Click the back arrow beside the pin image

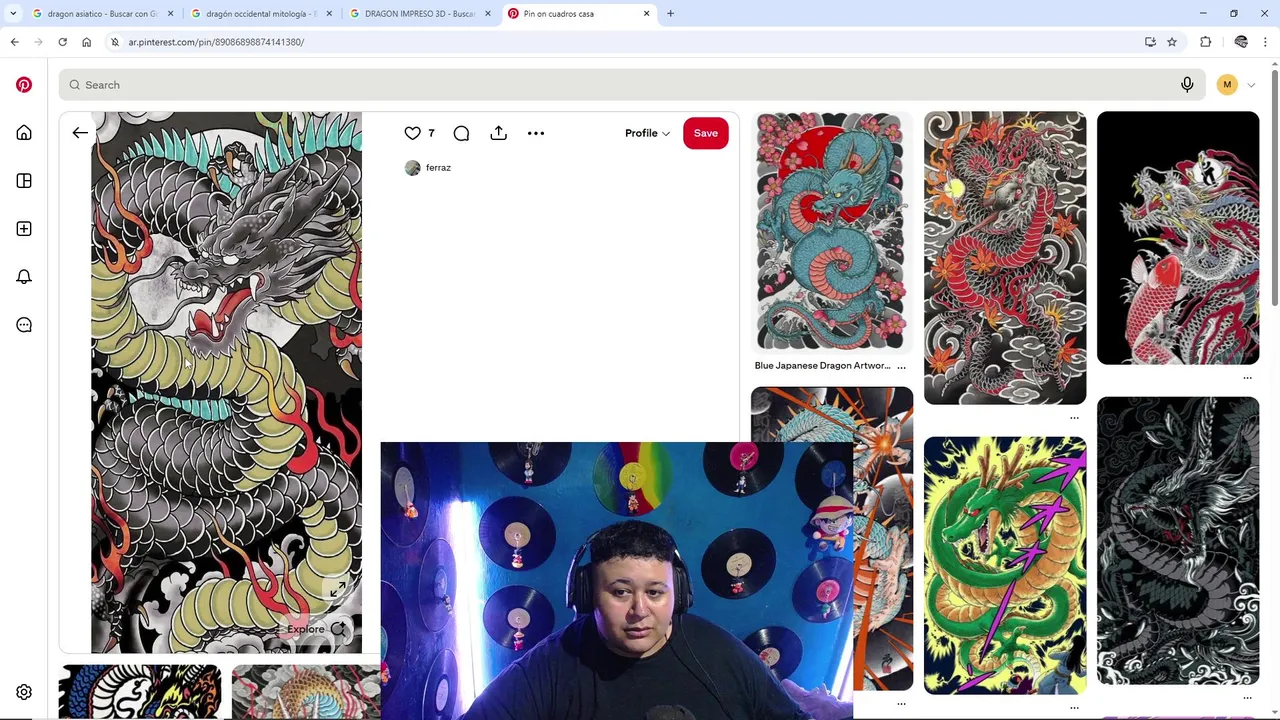[80, 133]
